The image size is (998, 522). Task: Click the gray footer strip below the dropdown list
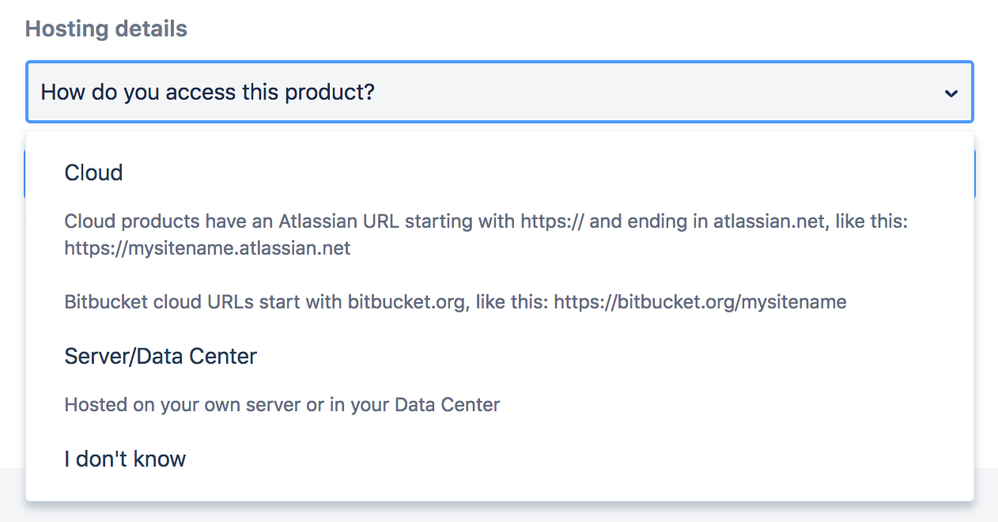tap(499, 511)
